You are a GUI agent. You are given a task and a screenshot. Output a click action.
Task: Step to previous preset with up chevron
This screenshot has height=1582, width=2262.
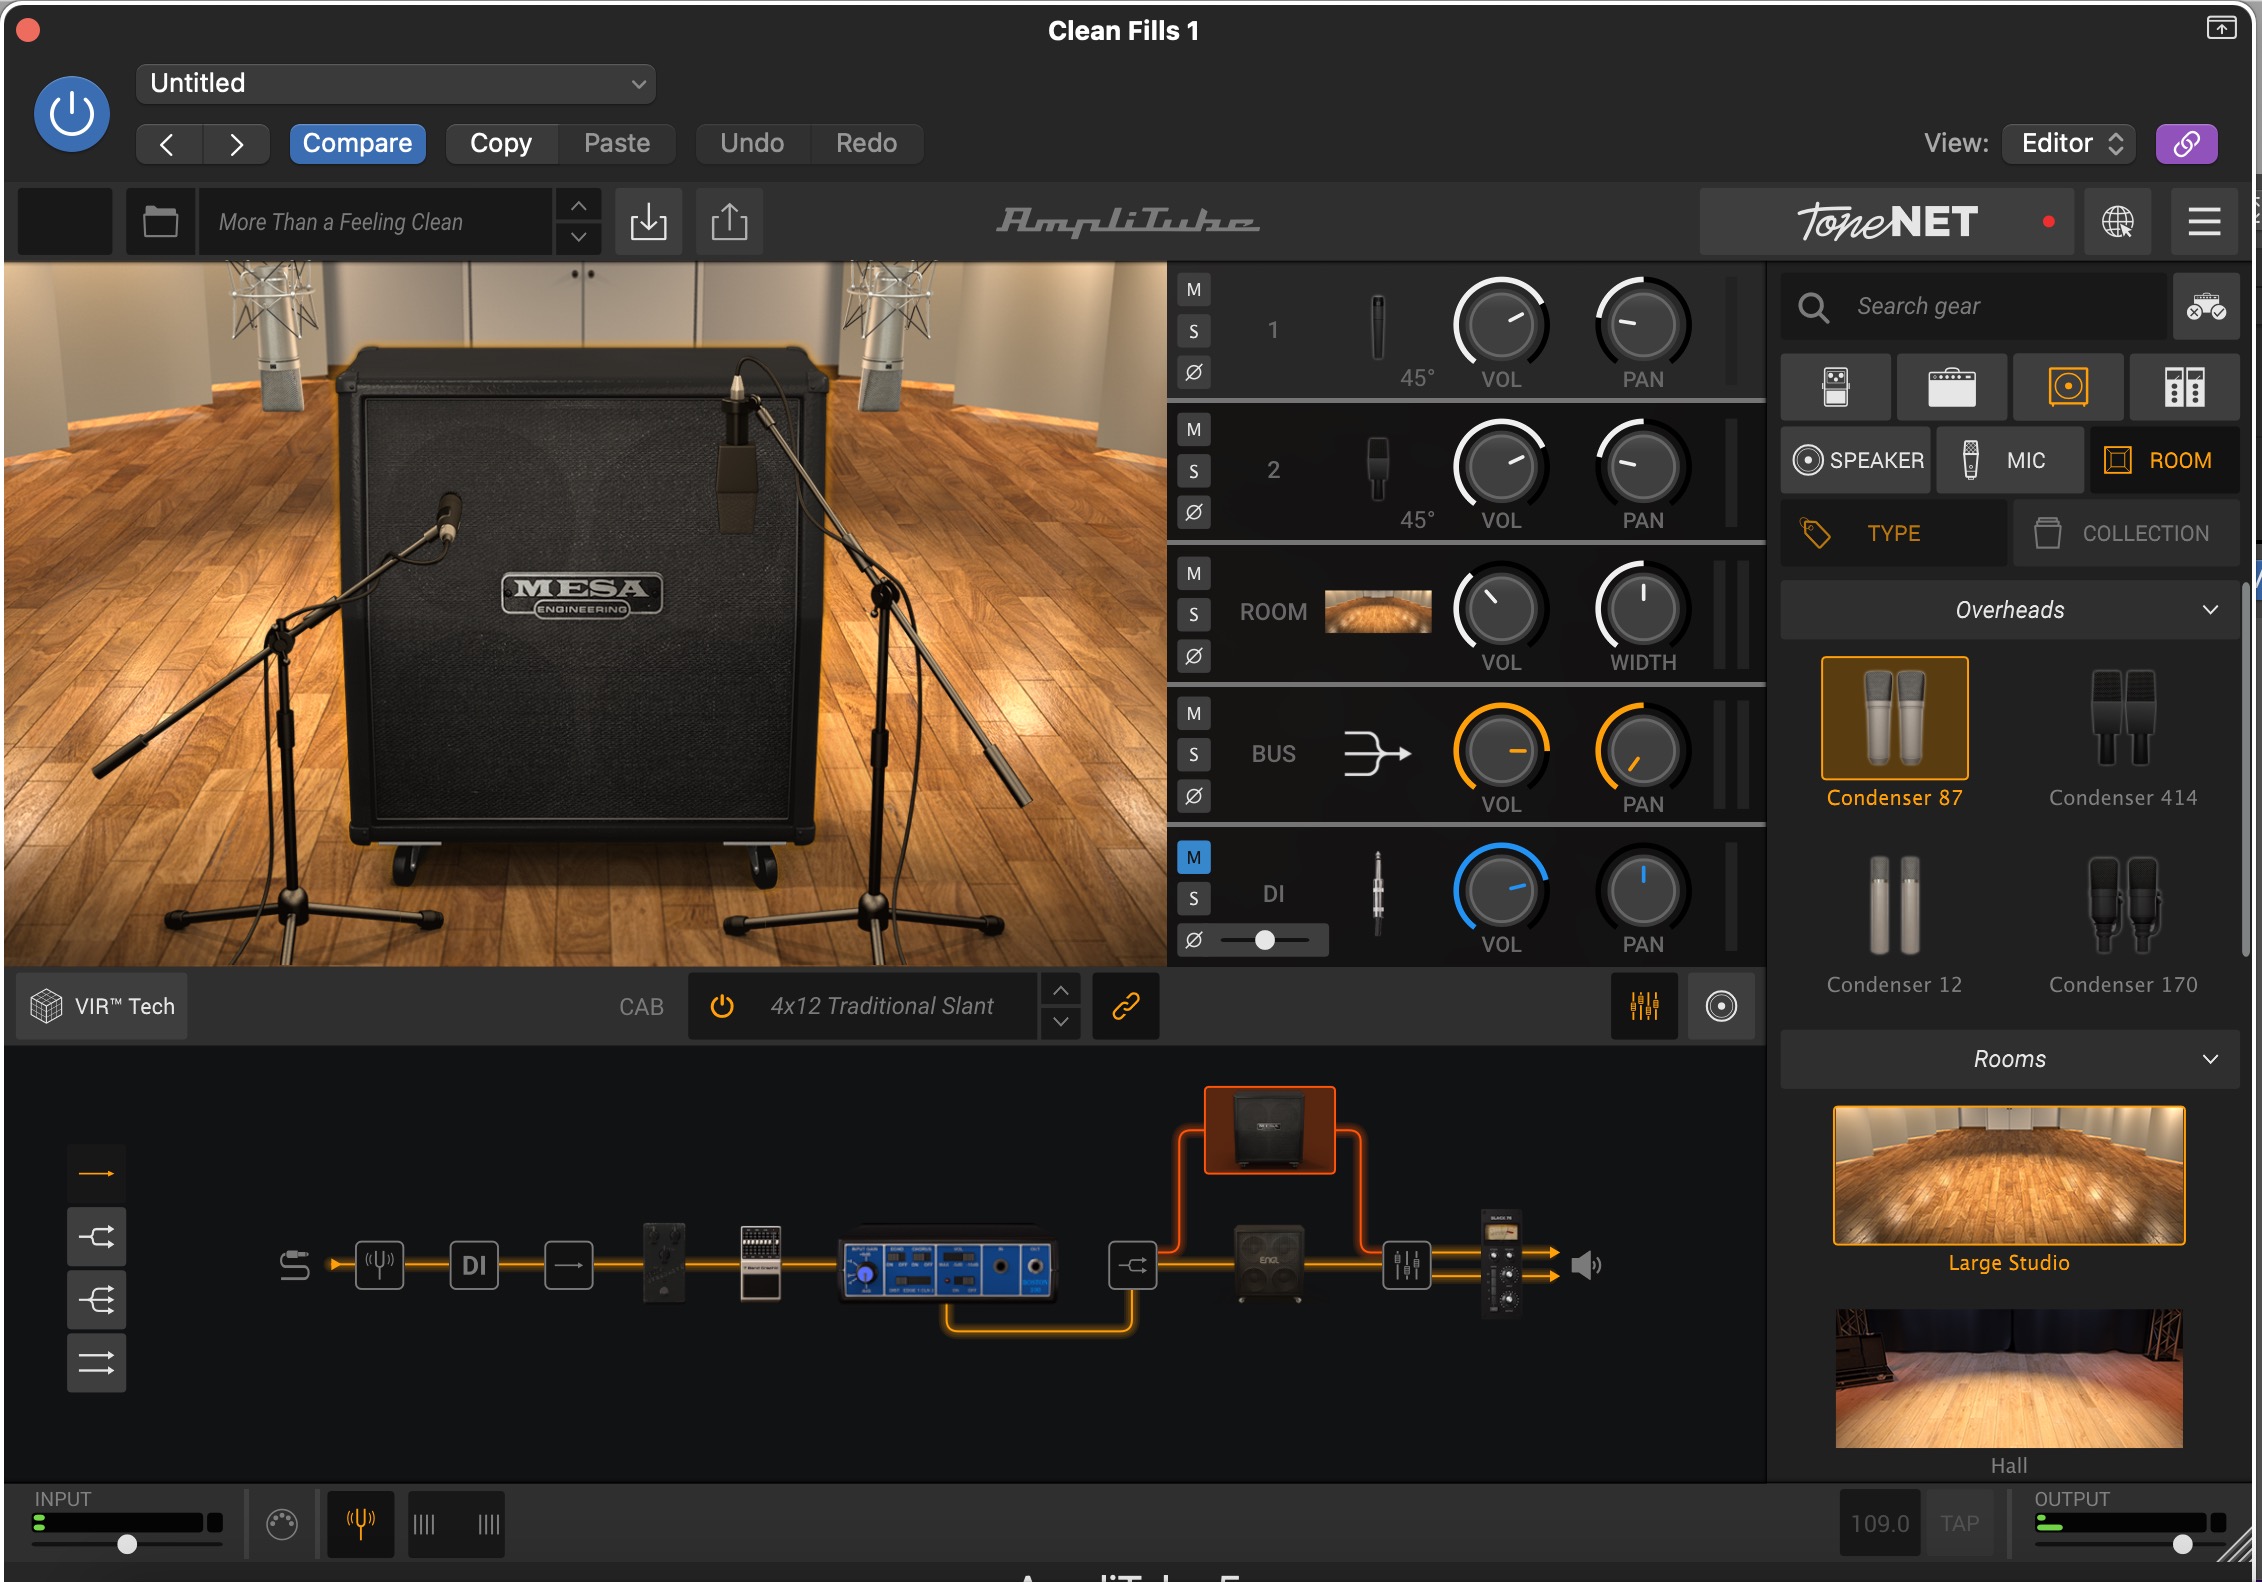[578, 205]
